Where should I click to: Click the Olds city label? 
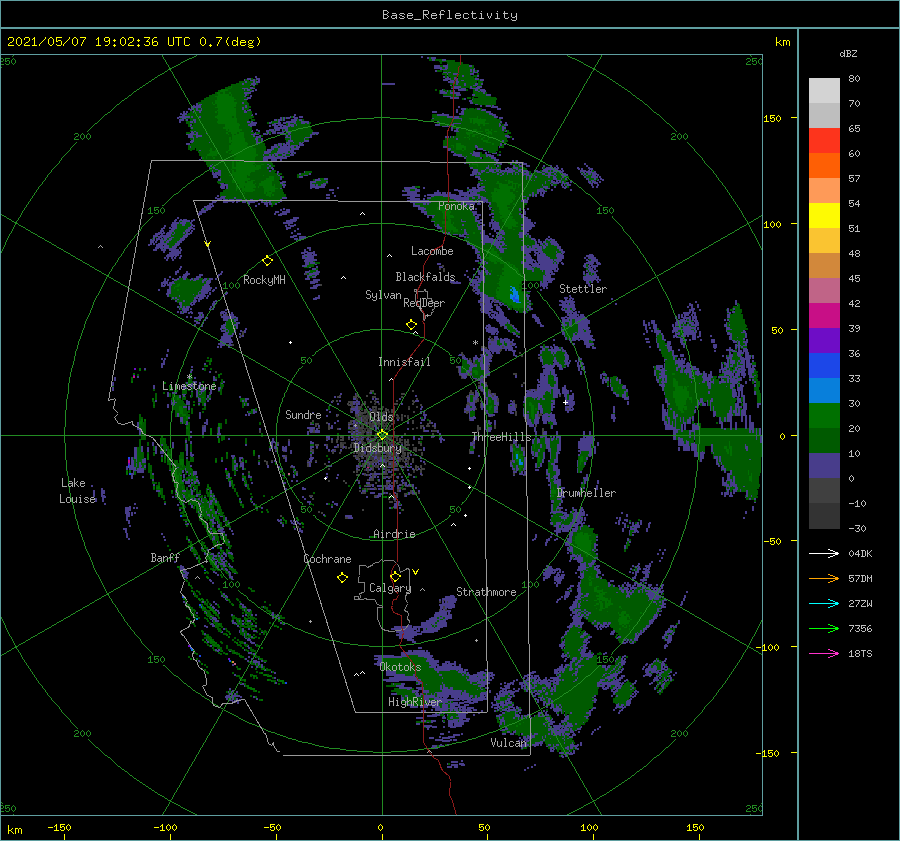tap(381, 417)
